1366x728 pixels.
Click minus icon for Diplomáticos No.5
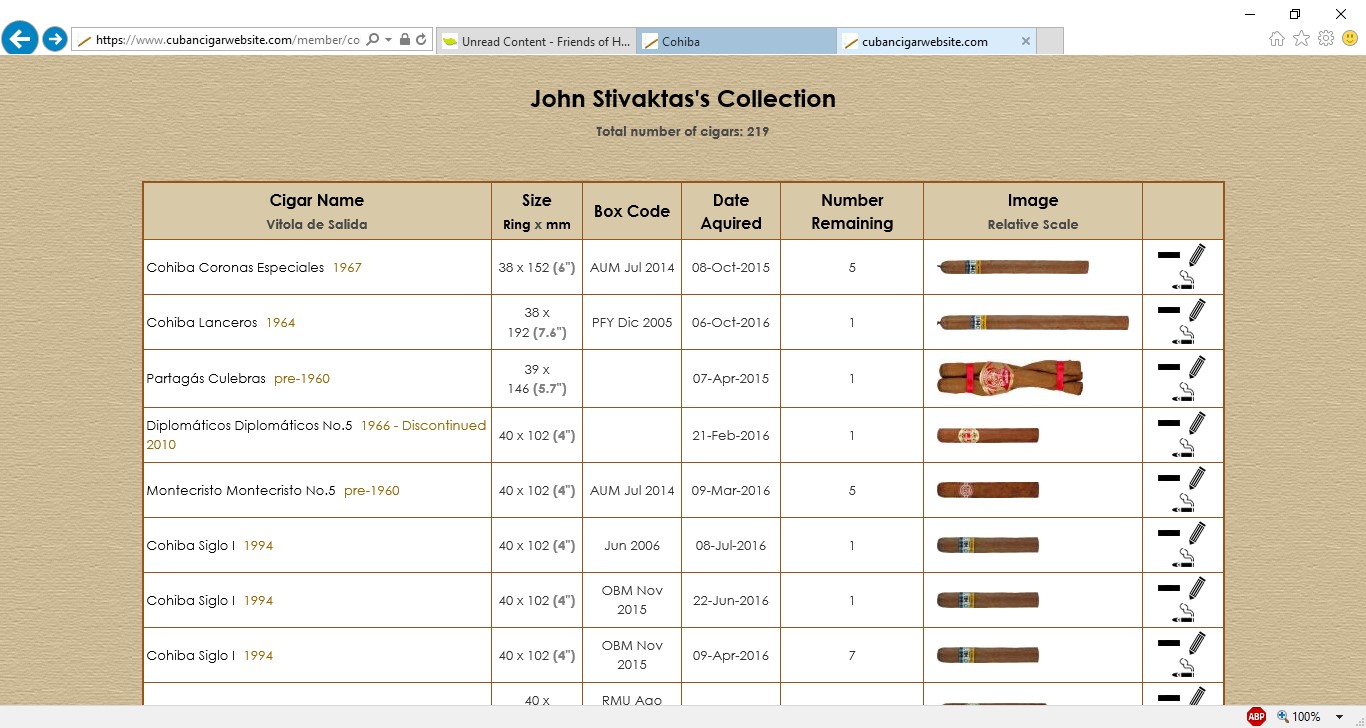coord(1168,423)
